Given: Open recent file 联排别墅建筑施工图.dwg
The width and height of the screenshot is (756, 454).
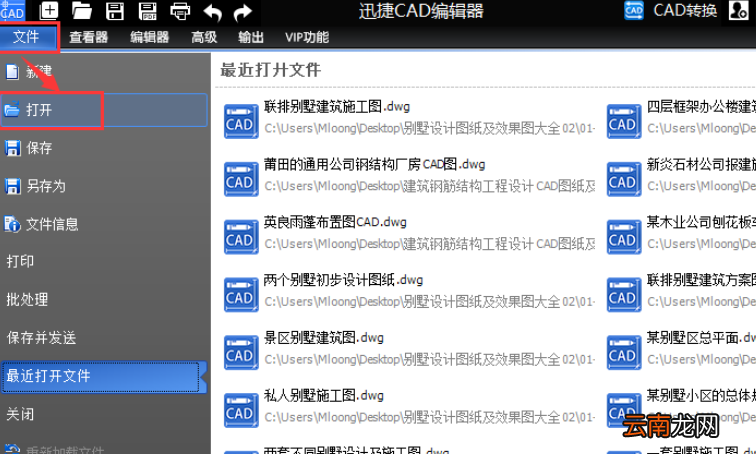Looking at the screenshot, I should (x=337, y=107).
